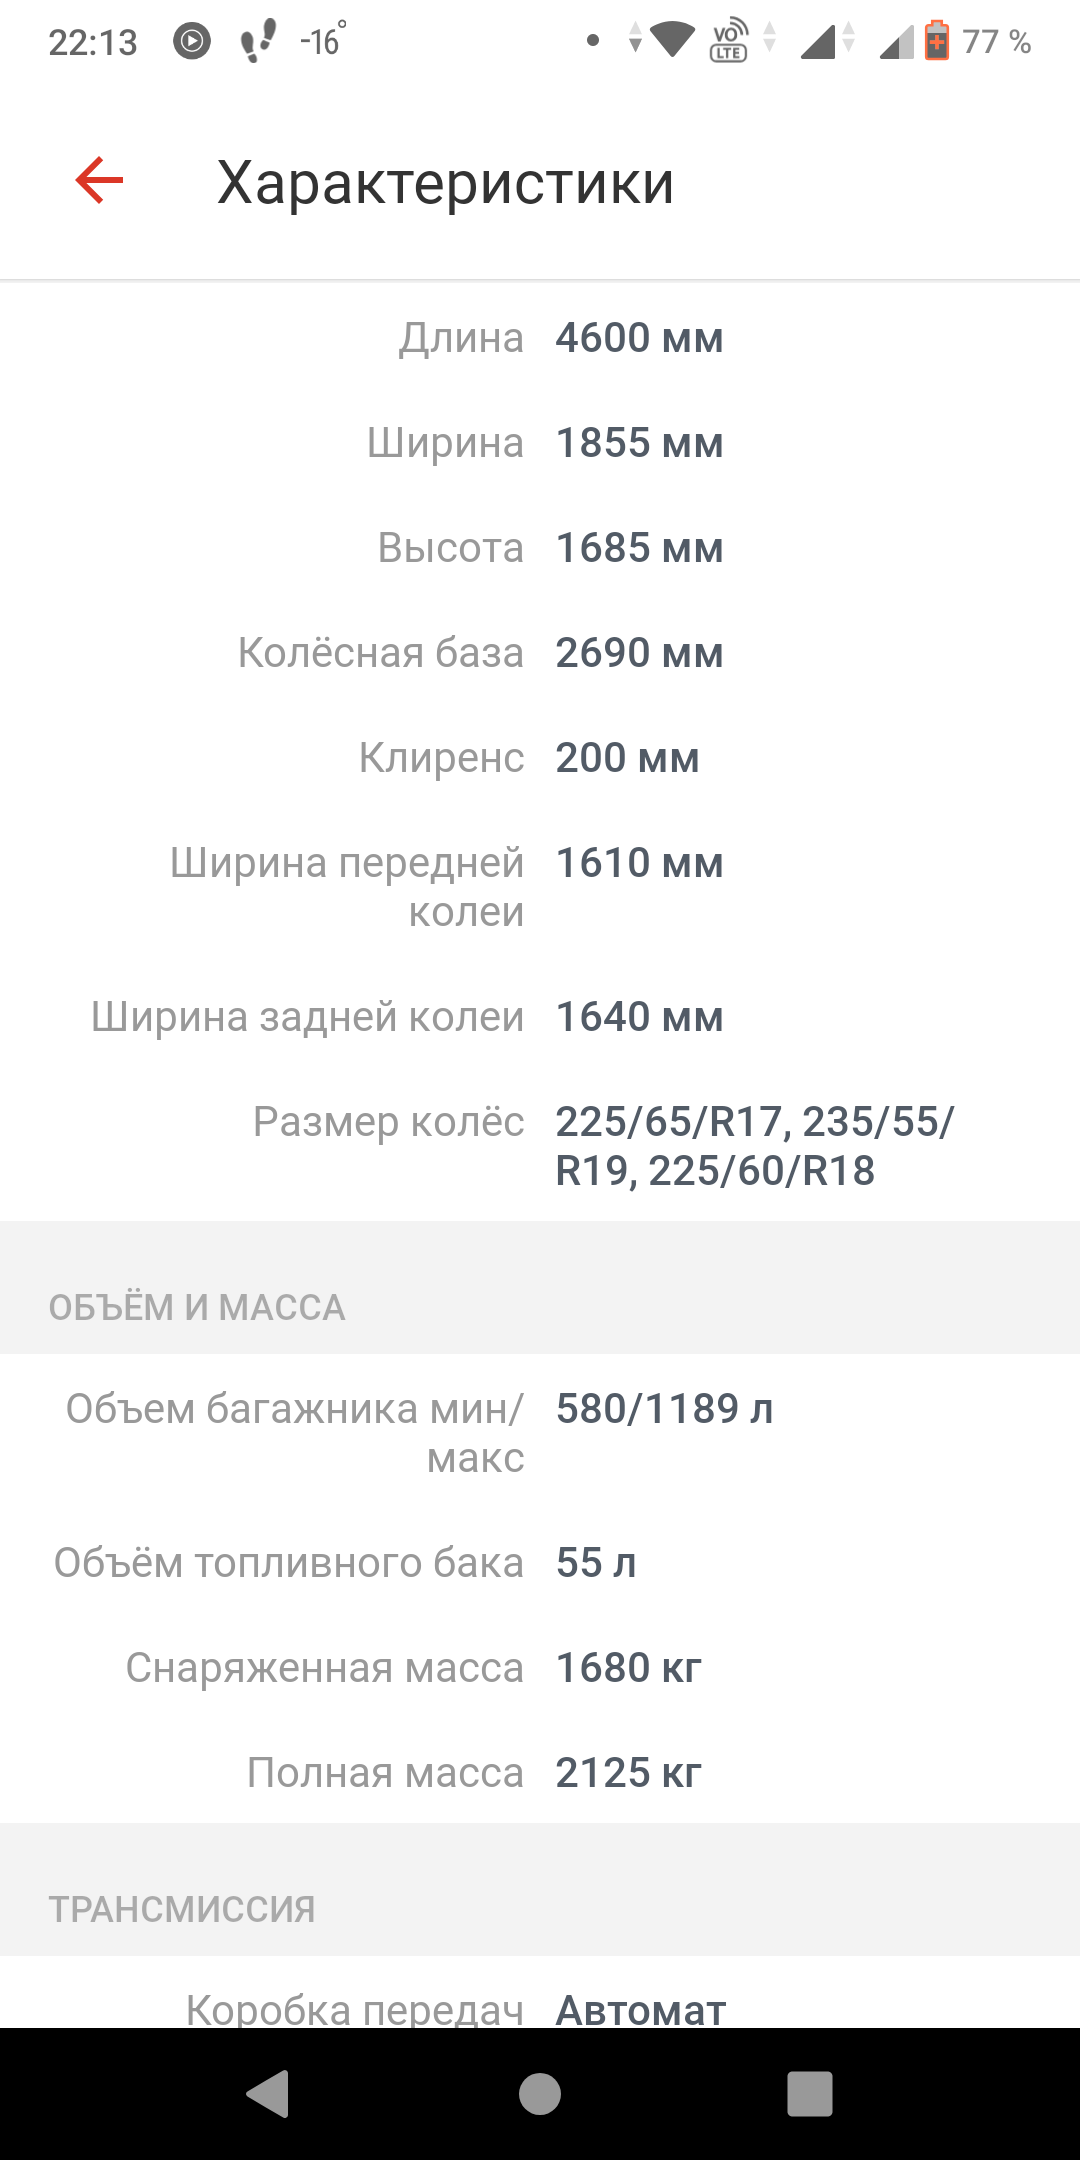Screen dimensions: 1080x2160
Task: Select the Длина 4600 мм row
Action: coord(540,338)
